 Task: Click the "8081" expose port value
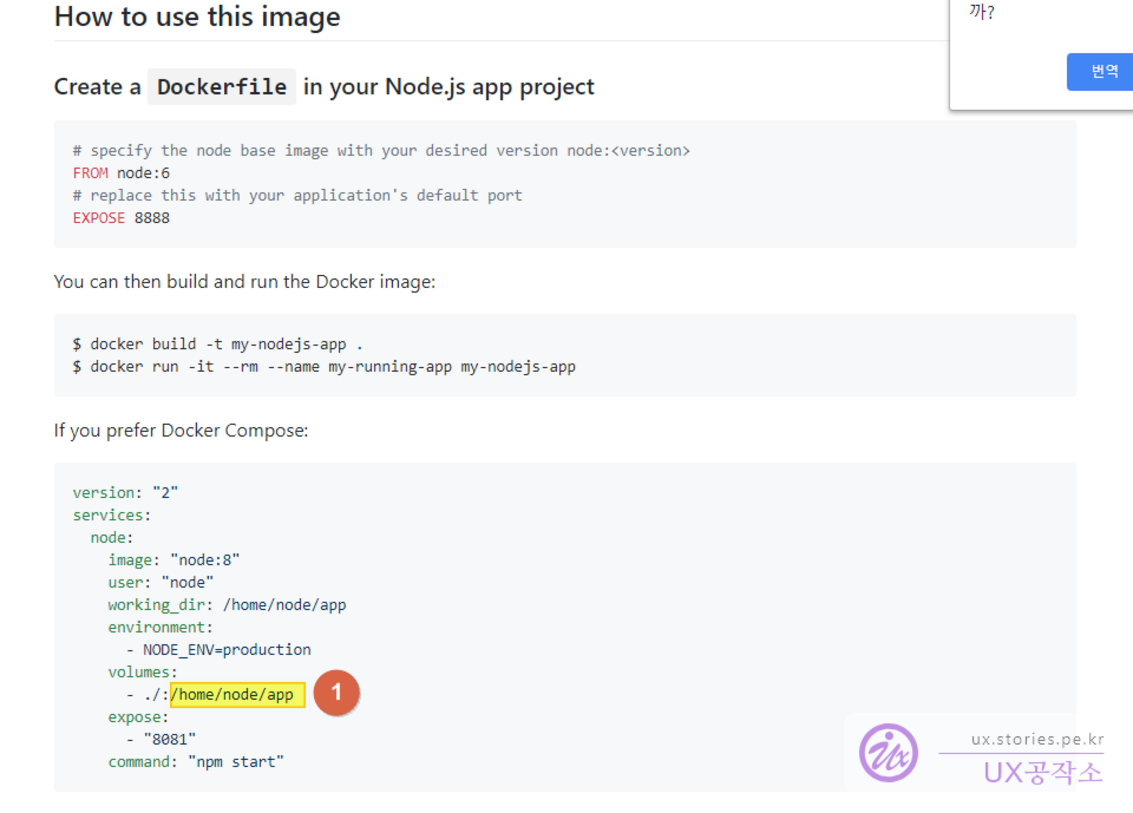[169, 739]
